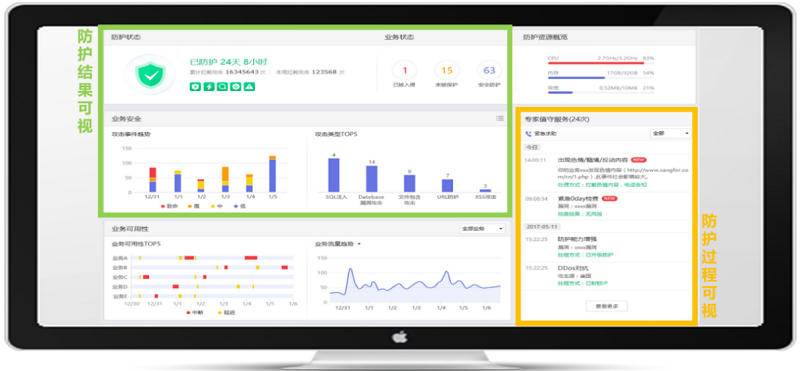Viewport: 800px width, 371px height.
Task: Click the large green shield checkmark icon
Action: (x=150, y=75)
